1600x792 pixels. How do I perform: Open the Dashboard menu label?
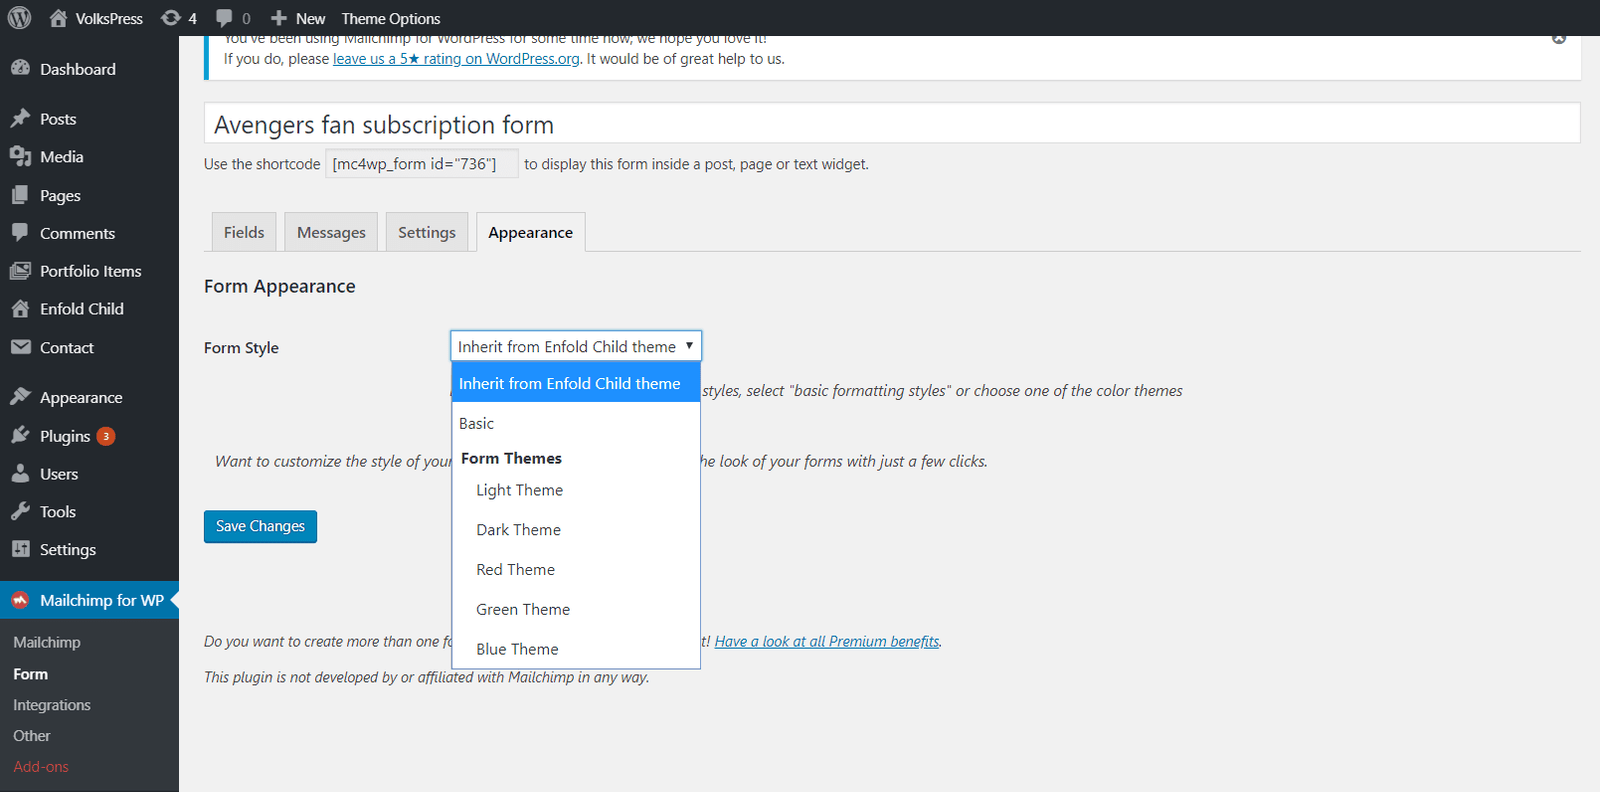tap(78, 69)
